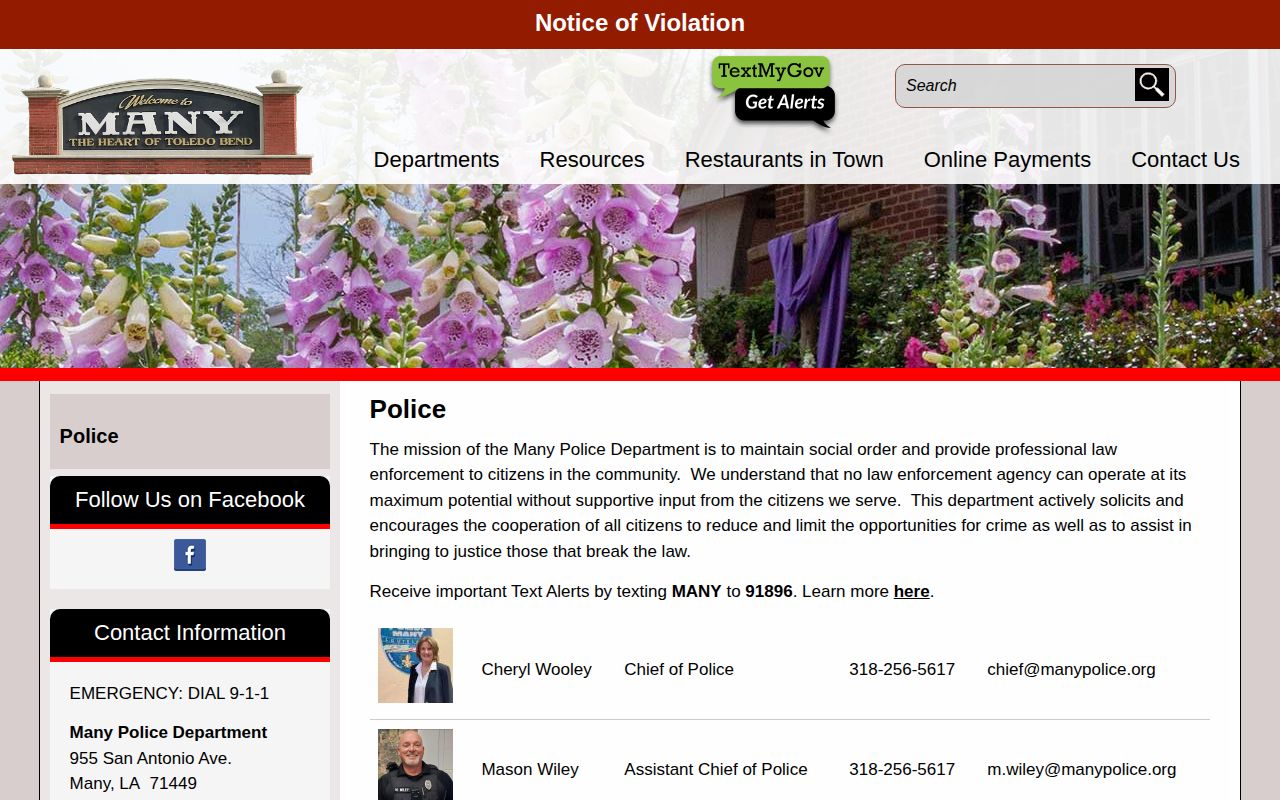Click Cheryl Wooley's photo thumbnail

[415, 665]
